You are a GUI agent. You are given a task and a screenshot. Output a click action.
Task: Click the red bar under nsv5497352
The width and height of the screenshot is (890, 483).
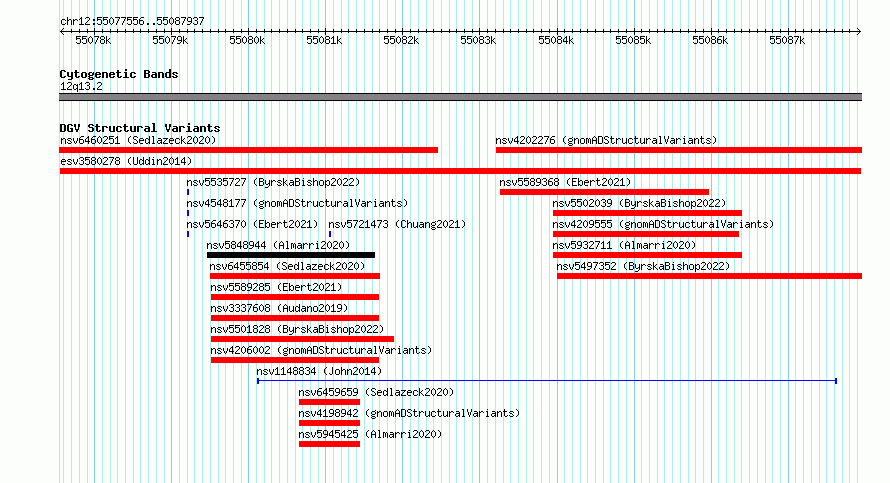[x=710, y=276]
